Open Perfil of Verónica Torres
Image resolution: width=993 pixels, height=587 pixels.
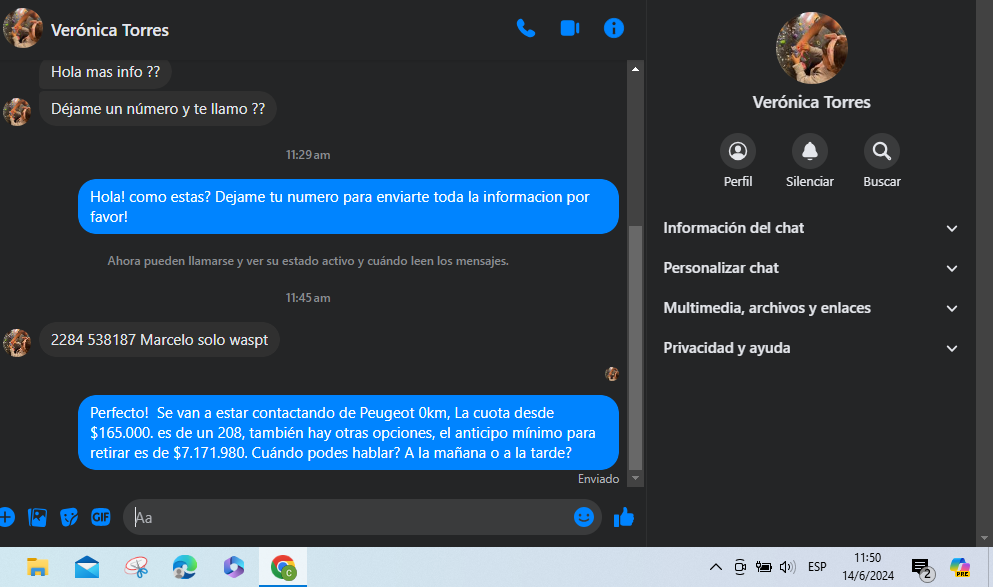pos(738,152)
